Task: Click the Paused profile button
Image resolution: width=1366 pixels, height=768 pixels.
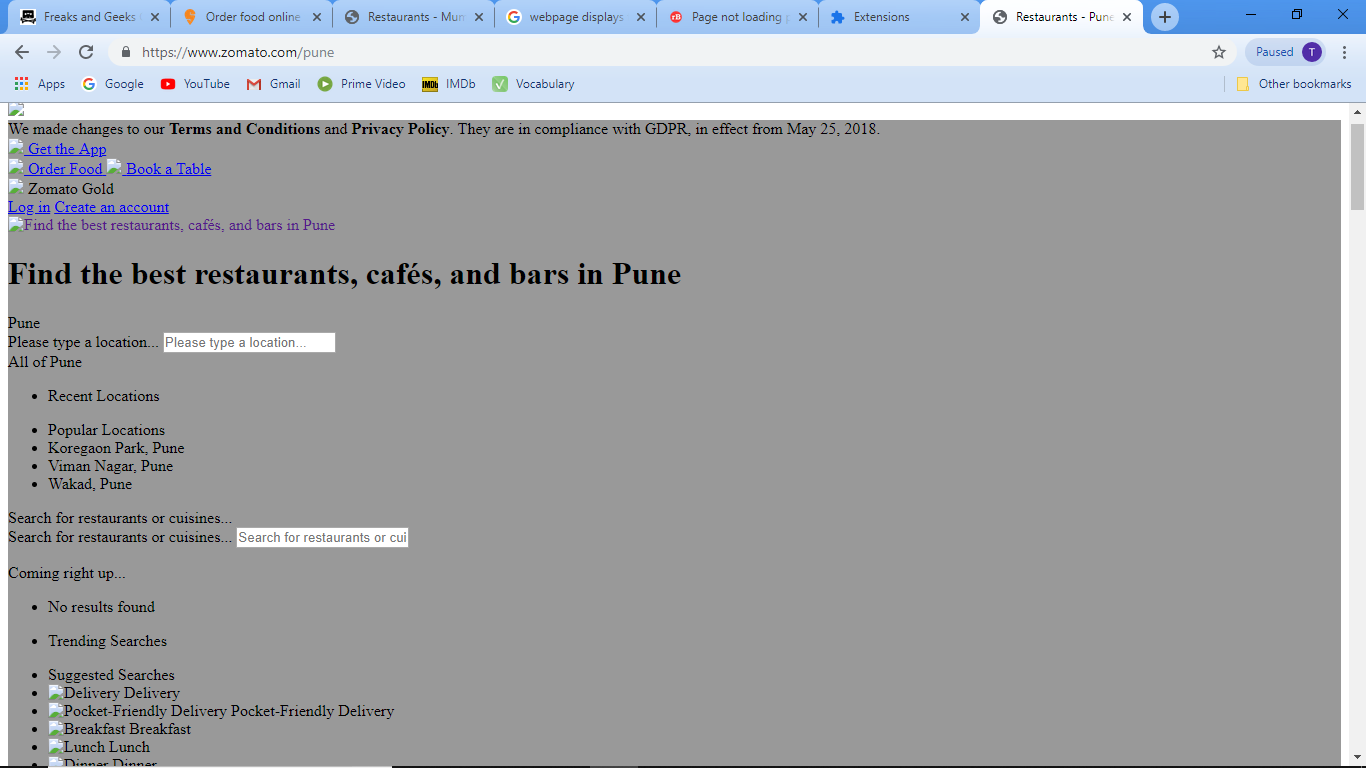Action: coord(1286,52)
